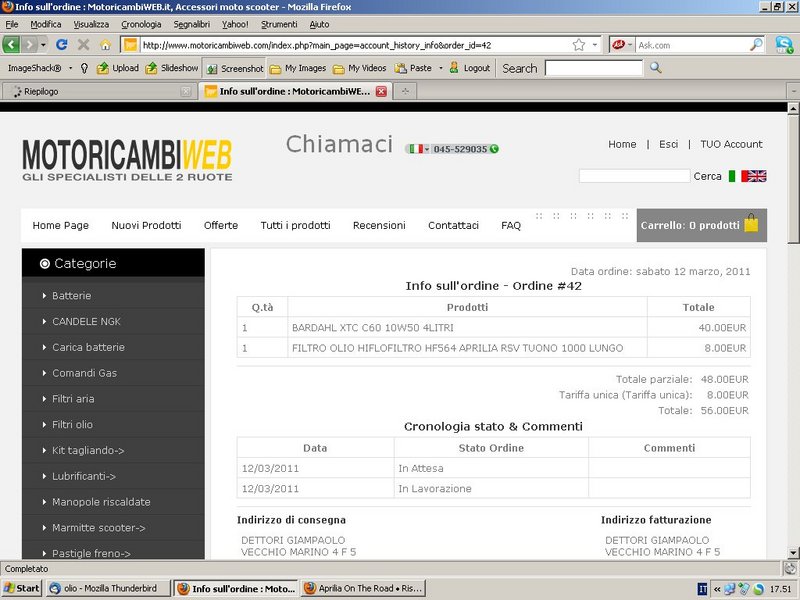Switch to Aprilia On The Road taskbar window
800x600 pixels.
363,588
